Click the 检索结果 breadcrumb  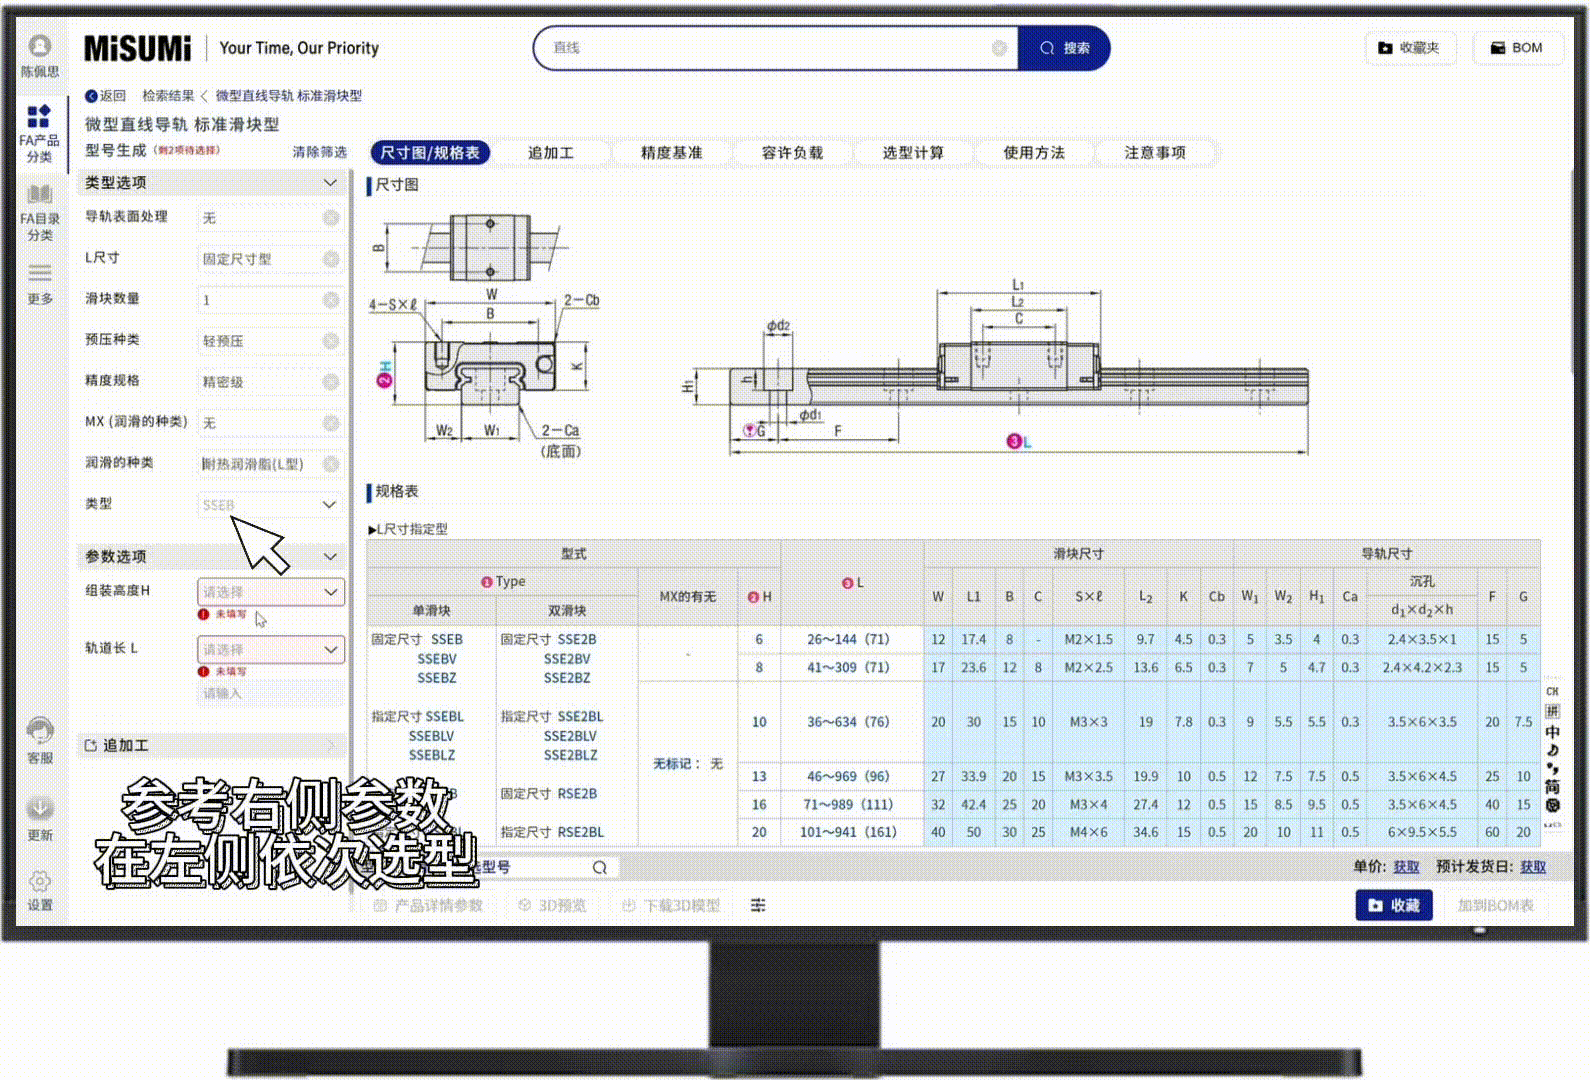pyautogui.click(x=168, y=96)
